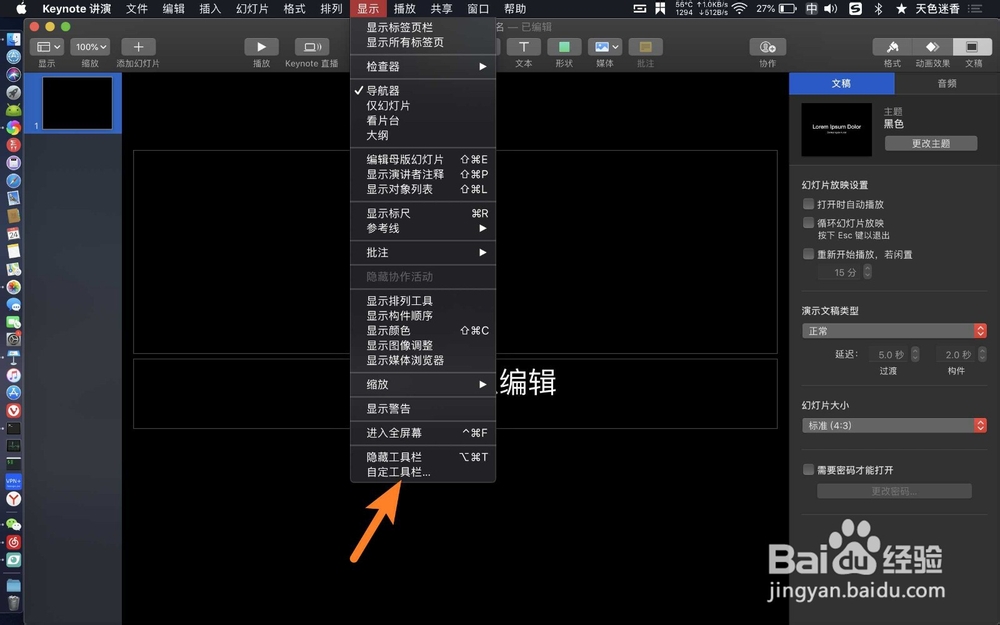
Task: Expand the 缩放 submenu
Action: tap(423, 385)
